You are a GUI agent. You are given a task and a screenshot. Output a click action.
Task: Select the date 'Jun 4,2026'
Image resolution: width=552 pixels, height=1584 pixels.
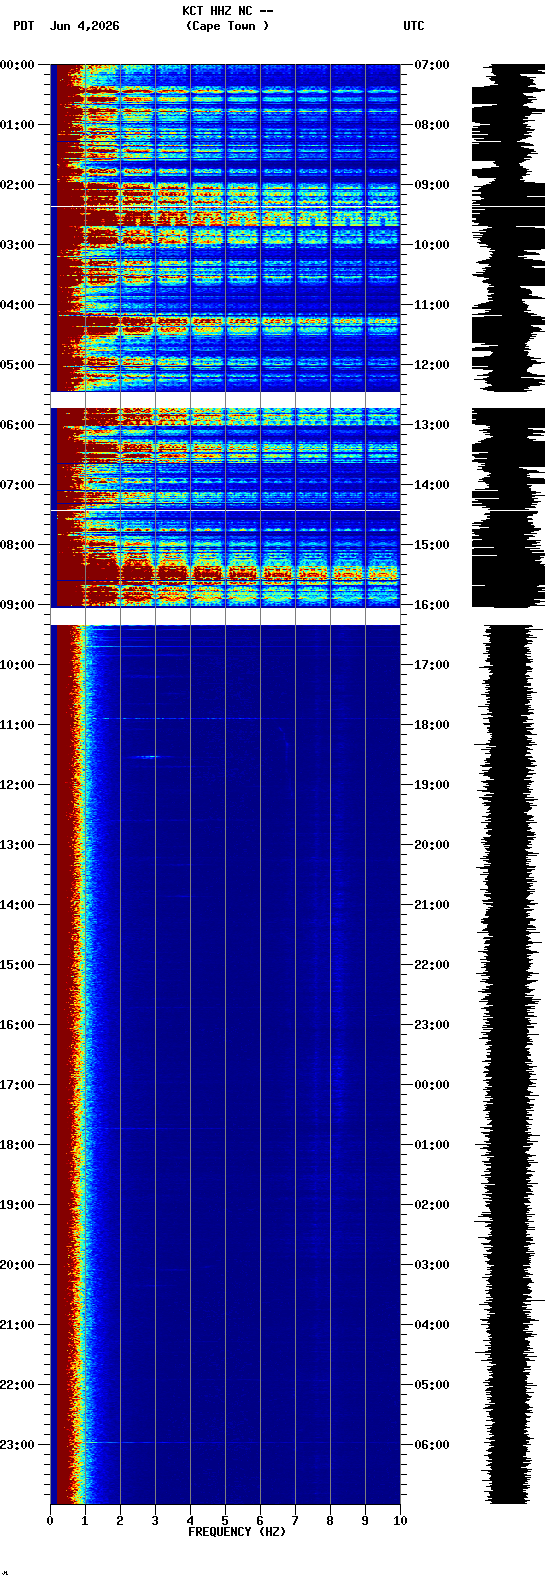tap(84, 26)
